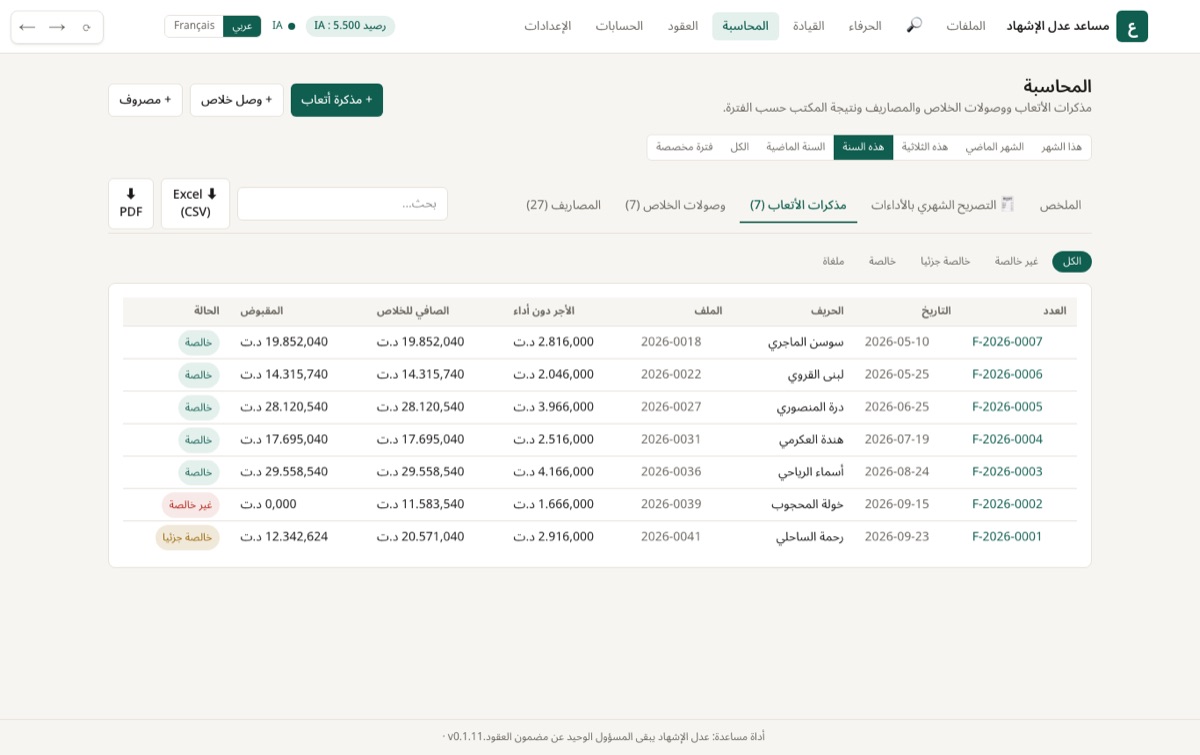Image resolution: width=1200 pixels, height=755 pixels.
Task: Switch to المصاريف (27) tab
Action: pos(564,205)
